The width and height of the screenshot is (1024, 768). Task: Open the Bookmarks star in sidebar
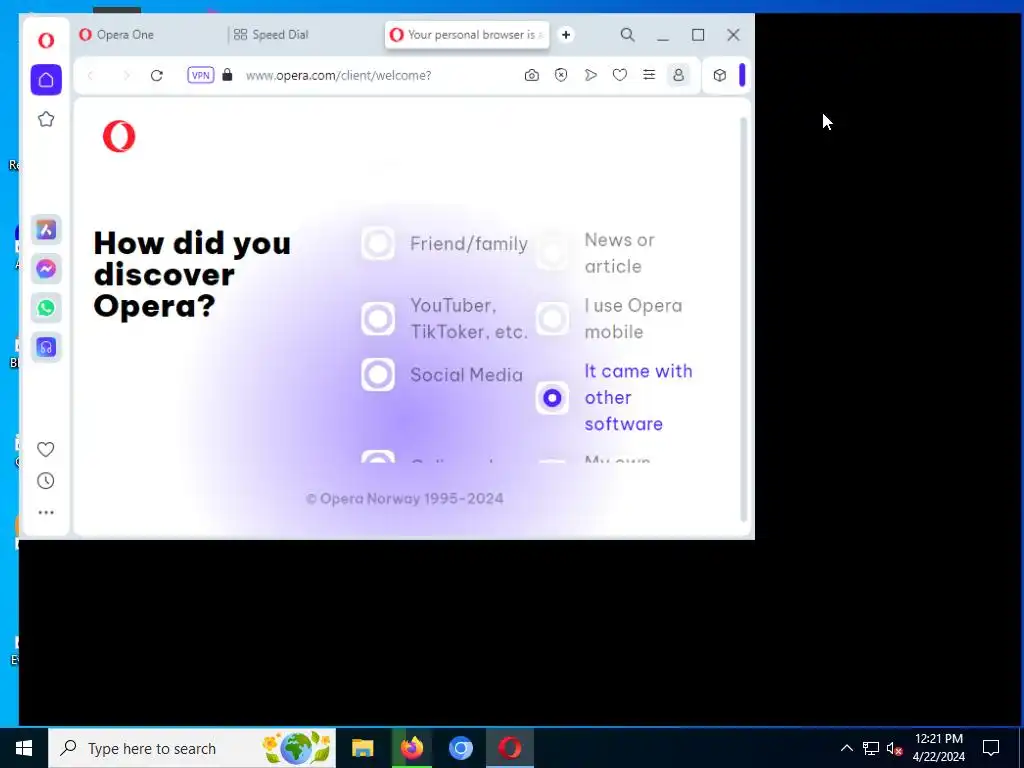point(46,119)
